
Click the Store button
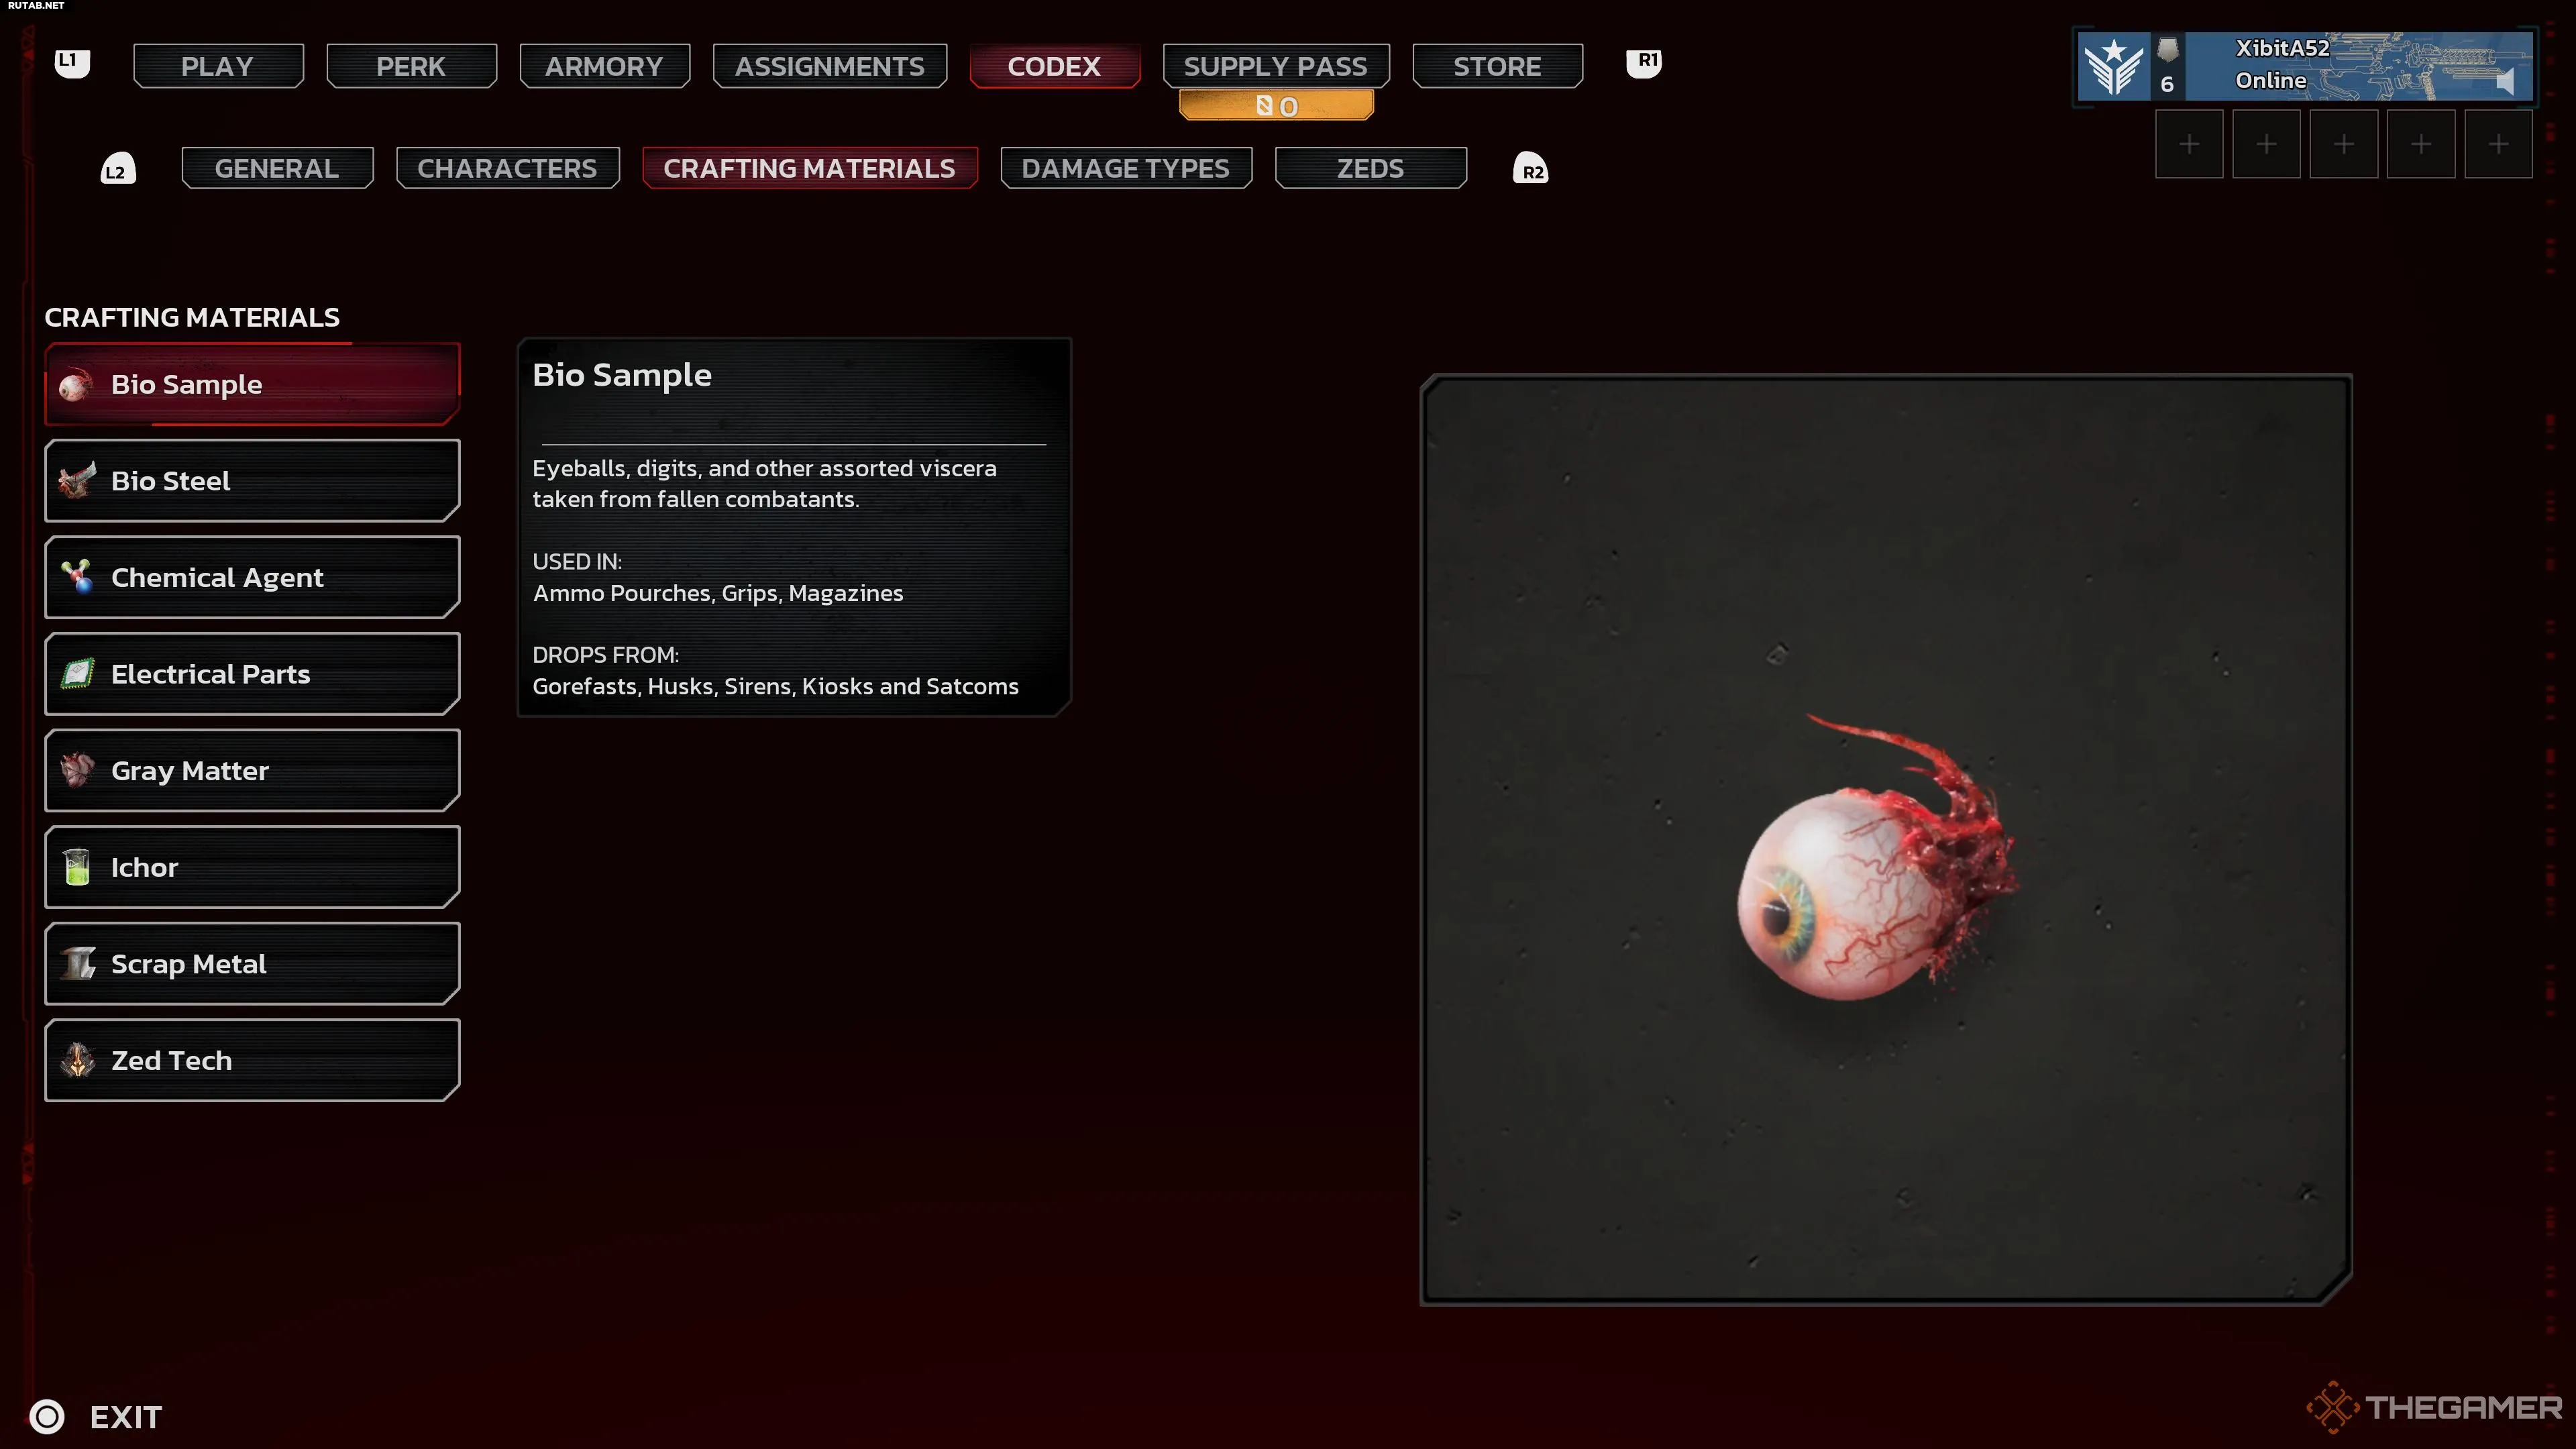(1497, 66)
